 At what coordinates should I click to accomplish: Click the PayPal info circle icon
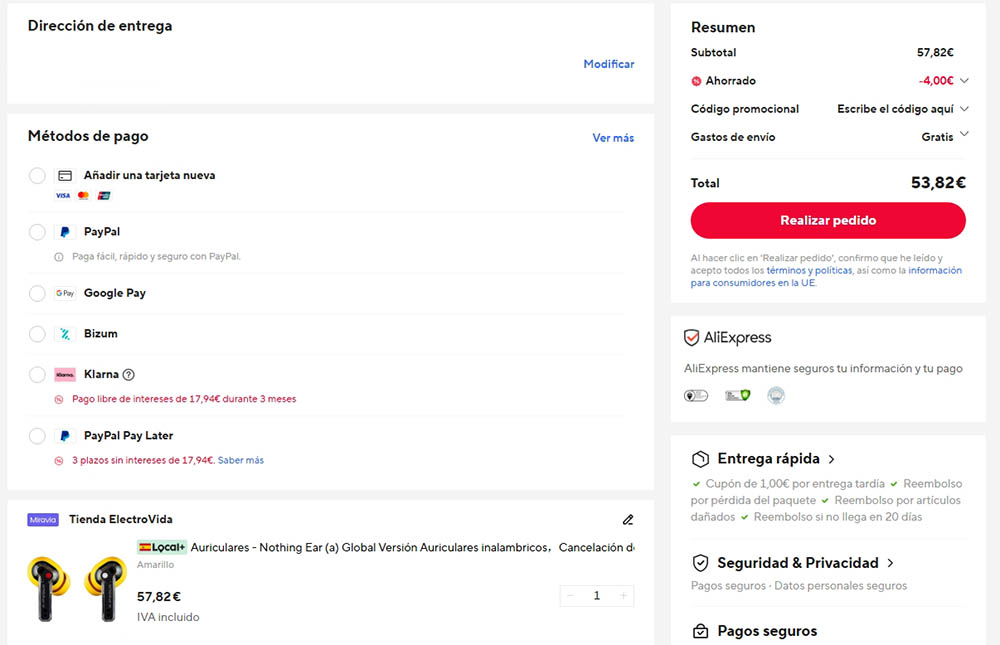point(59,257)
